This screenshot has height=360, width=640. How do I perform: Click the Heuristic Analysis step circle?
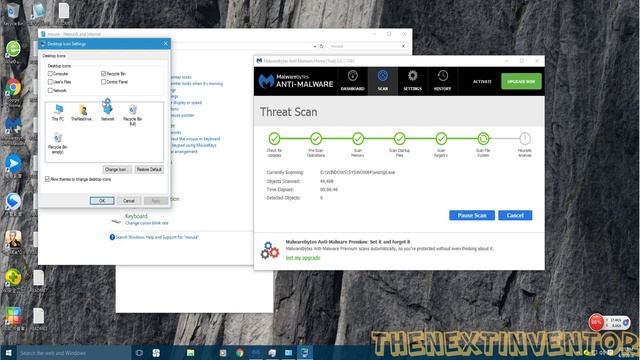coord(525,139)
